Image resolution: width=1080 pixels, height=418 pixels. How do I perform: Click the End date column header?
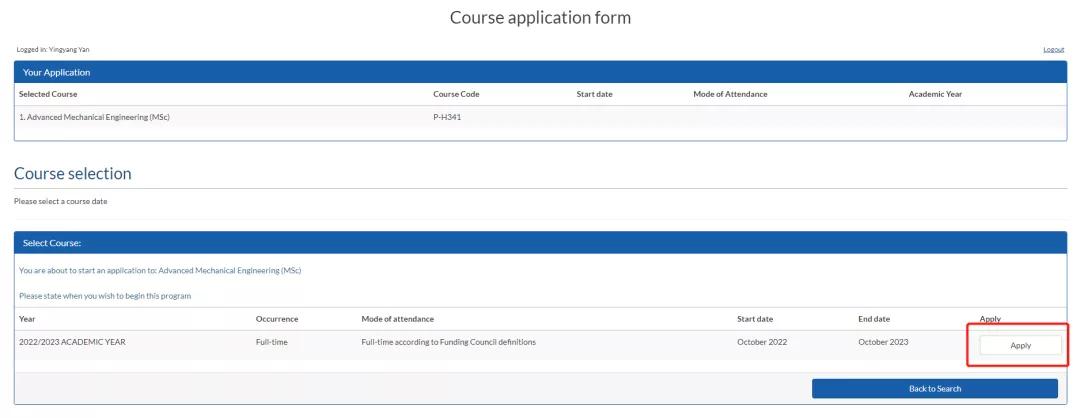click(873, 319)
